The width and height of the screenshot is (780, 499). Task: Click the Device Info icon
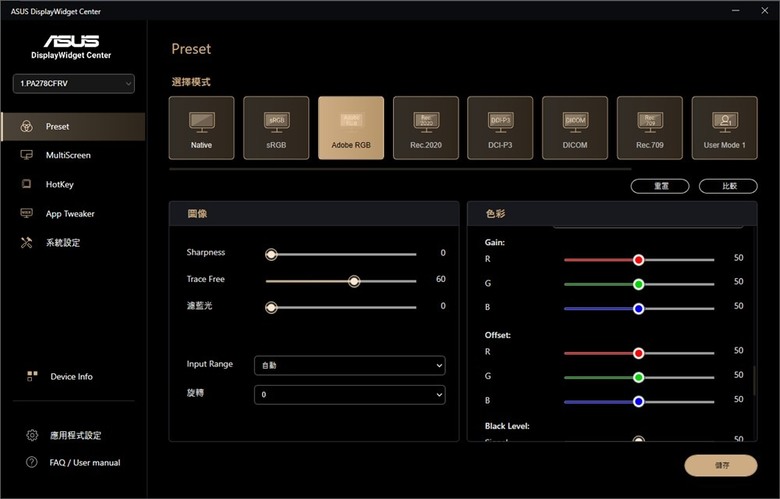(x=32, y=376)
